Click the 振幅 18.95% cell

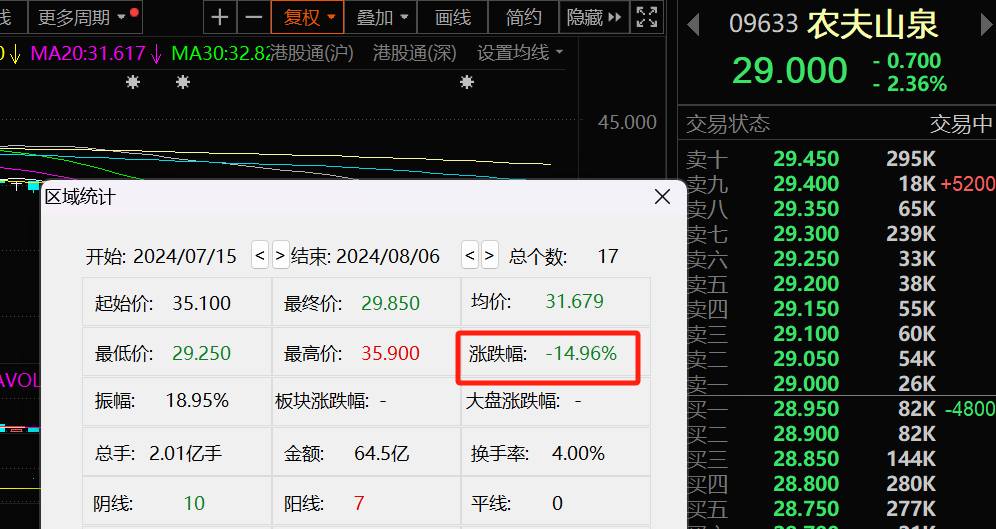177,401
